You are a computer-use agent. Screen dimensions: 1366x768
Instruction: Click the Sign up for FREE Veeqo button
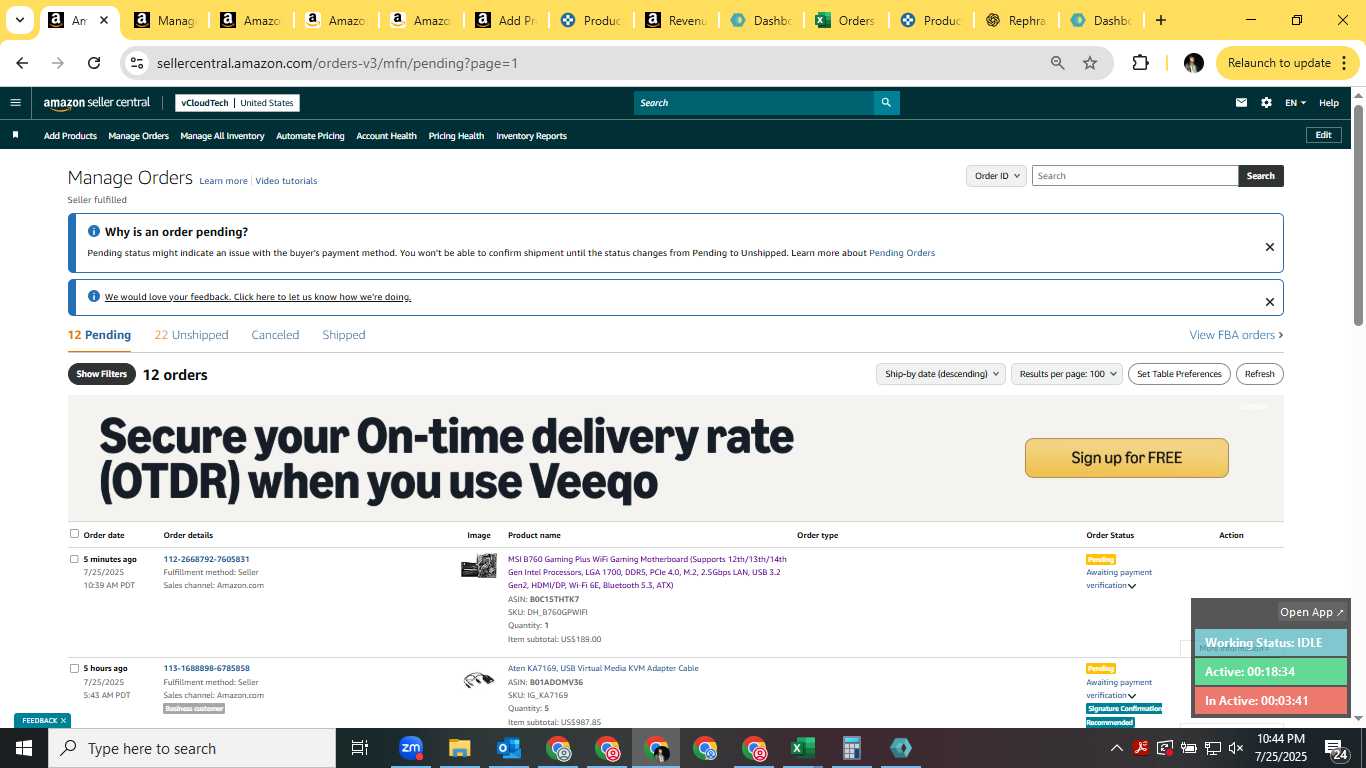pyautogui.click(x=1126, y=458)
